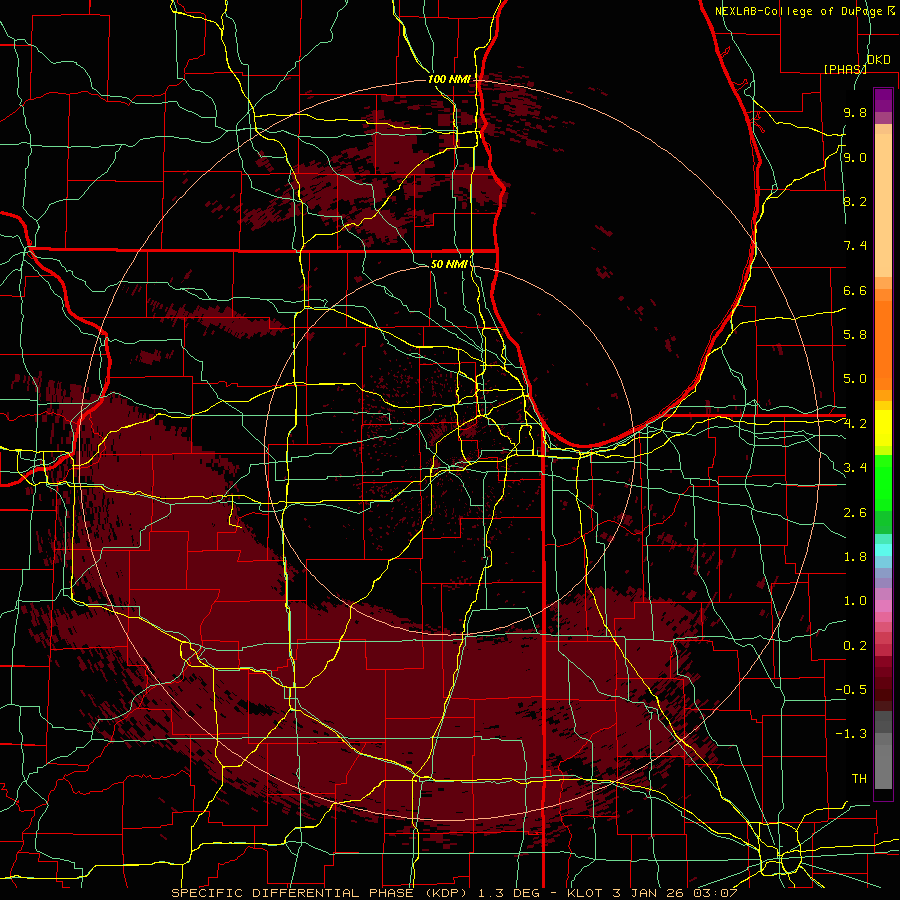The width and height of the screenshot is (900, 900).
Task: Click the 5.8 value on the color scale
Action: [855, 335]
